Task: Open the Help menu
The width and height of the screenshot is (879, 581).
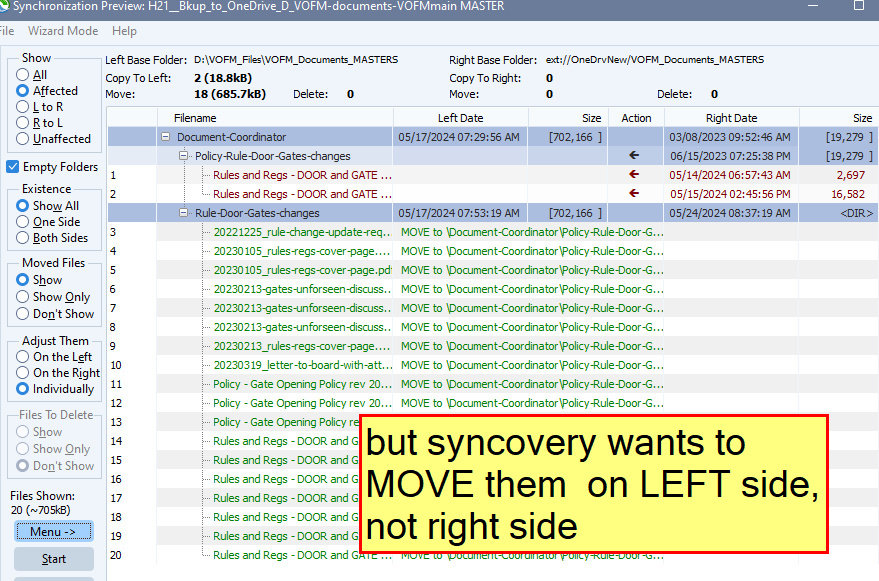Action: click(124, 31)
